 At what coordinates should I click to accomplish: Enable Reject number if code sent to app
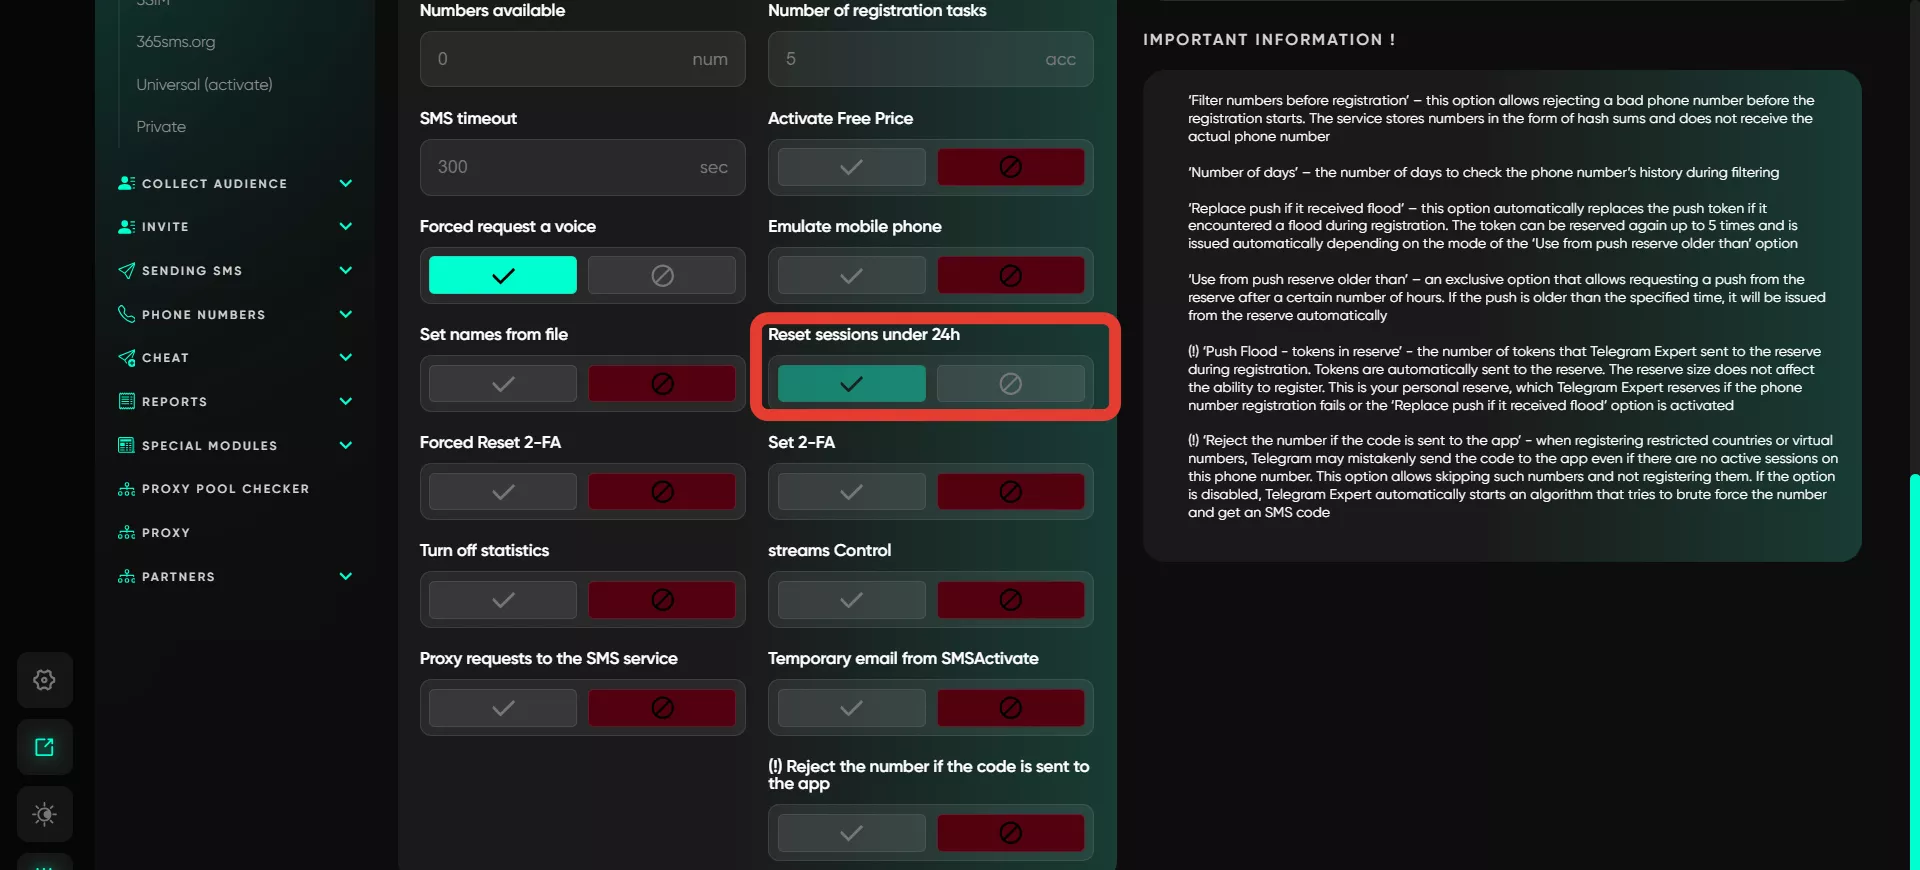pyautogui.click(x=851, y=832)
